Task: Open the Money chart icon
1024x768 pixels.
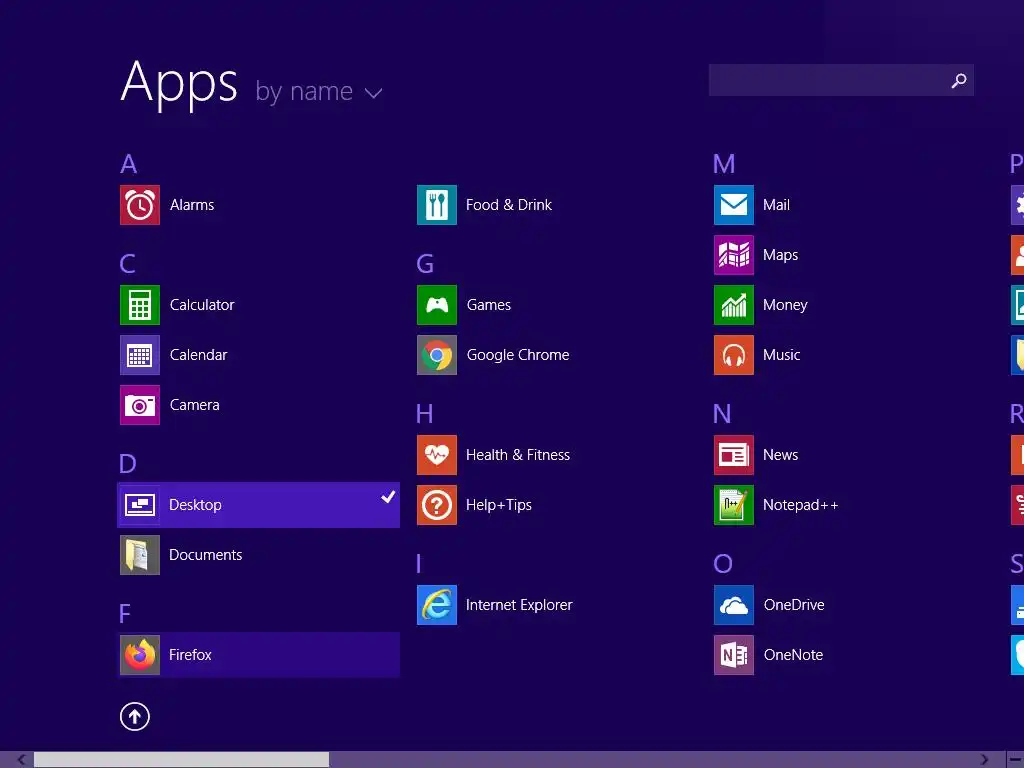Action: [734, 305]
